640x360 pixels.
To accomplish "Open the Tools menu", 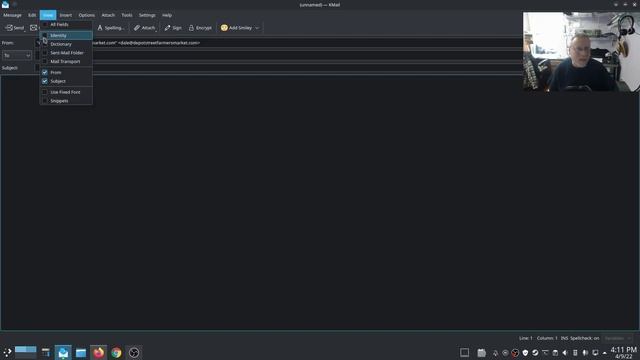I will [127, 15].
